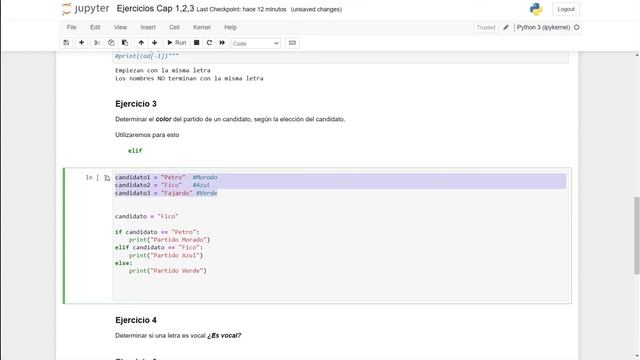
Task: Open the Kernel menu
Action: click(202, 27)
